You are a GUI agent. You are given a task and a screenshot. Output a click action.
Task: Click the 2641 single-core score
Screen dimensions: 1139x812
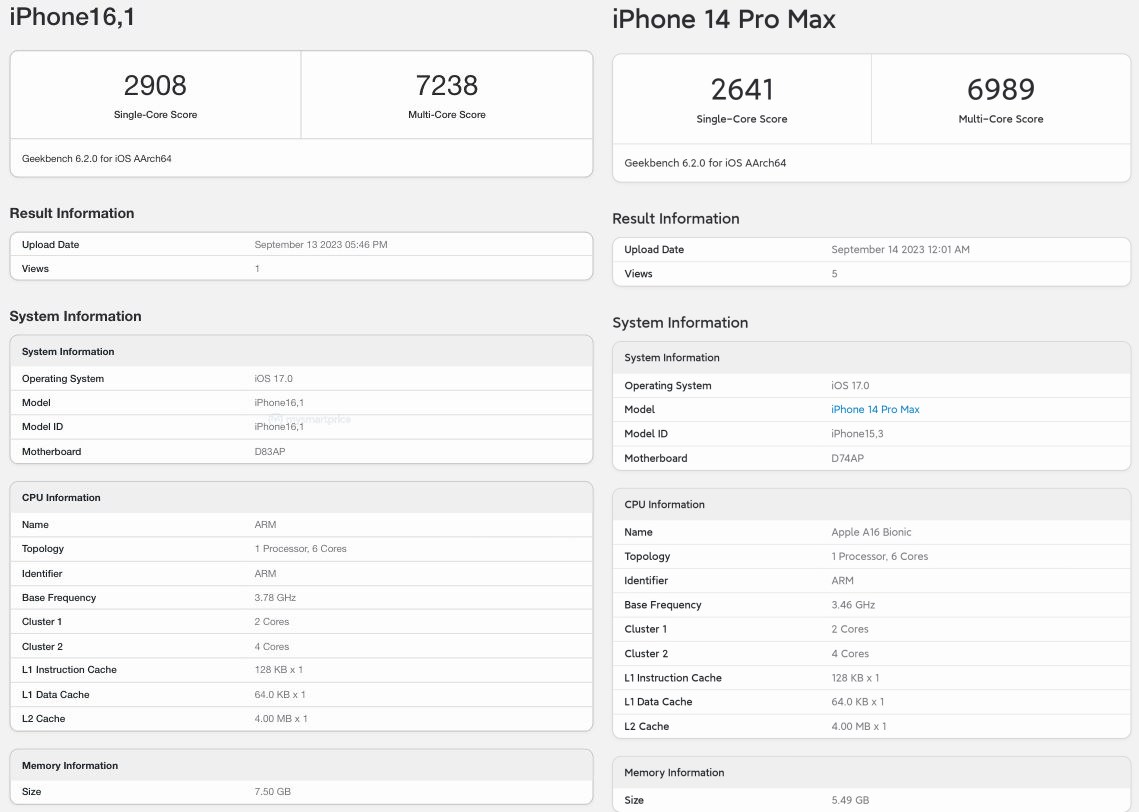(x=742, y=89)
